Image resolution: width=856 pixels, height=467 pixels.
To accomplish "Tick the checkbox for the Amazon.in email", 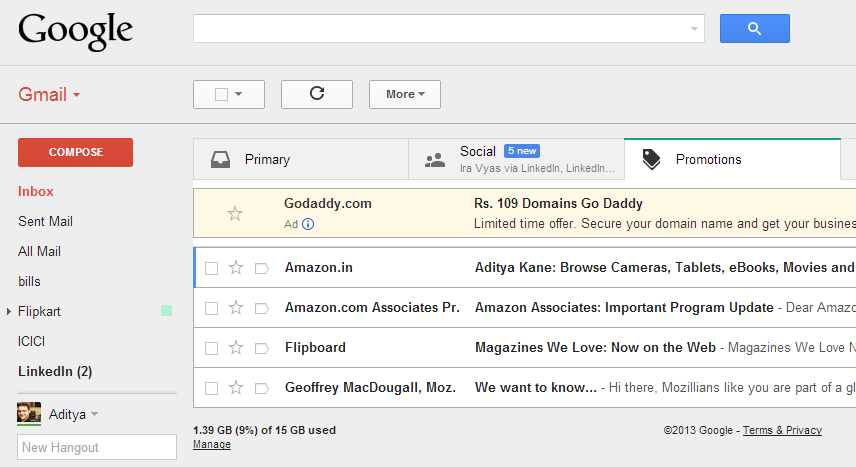I will [x=211, y=268].
